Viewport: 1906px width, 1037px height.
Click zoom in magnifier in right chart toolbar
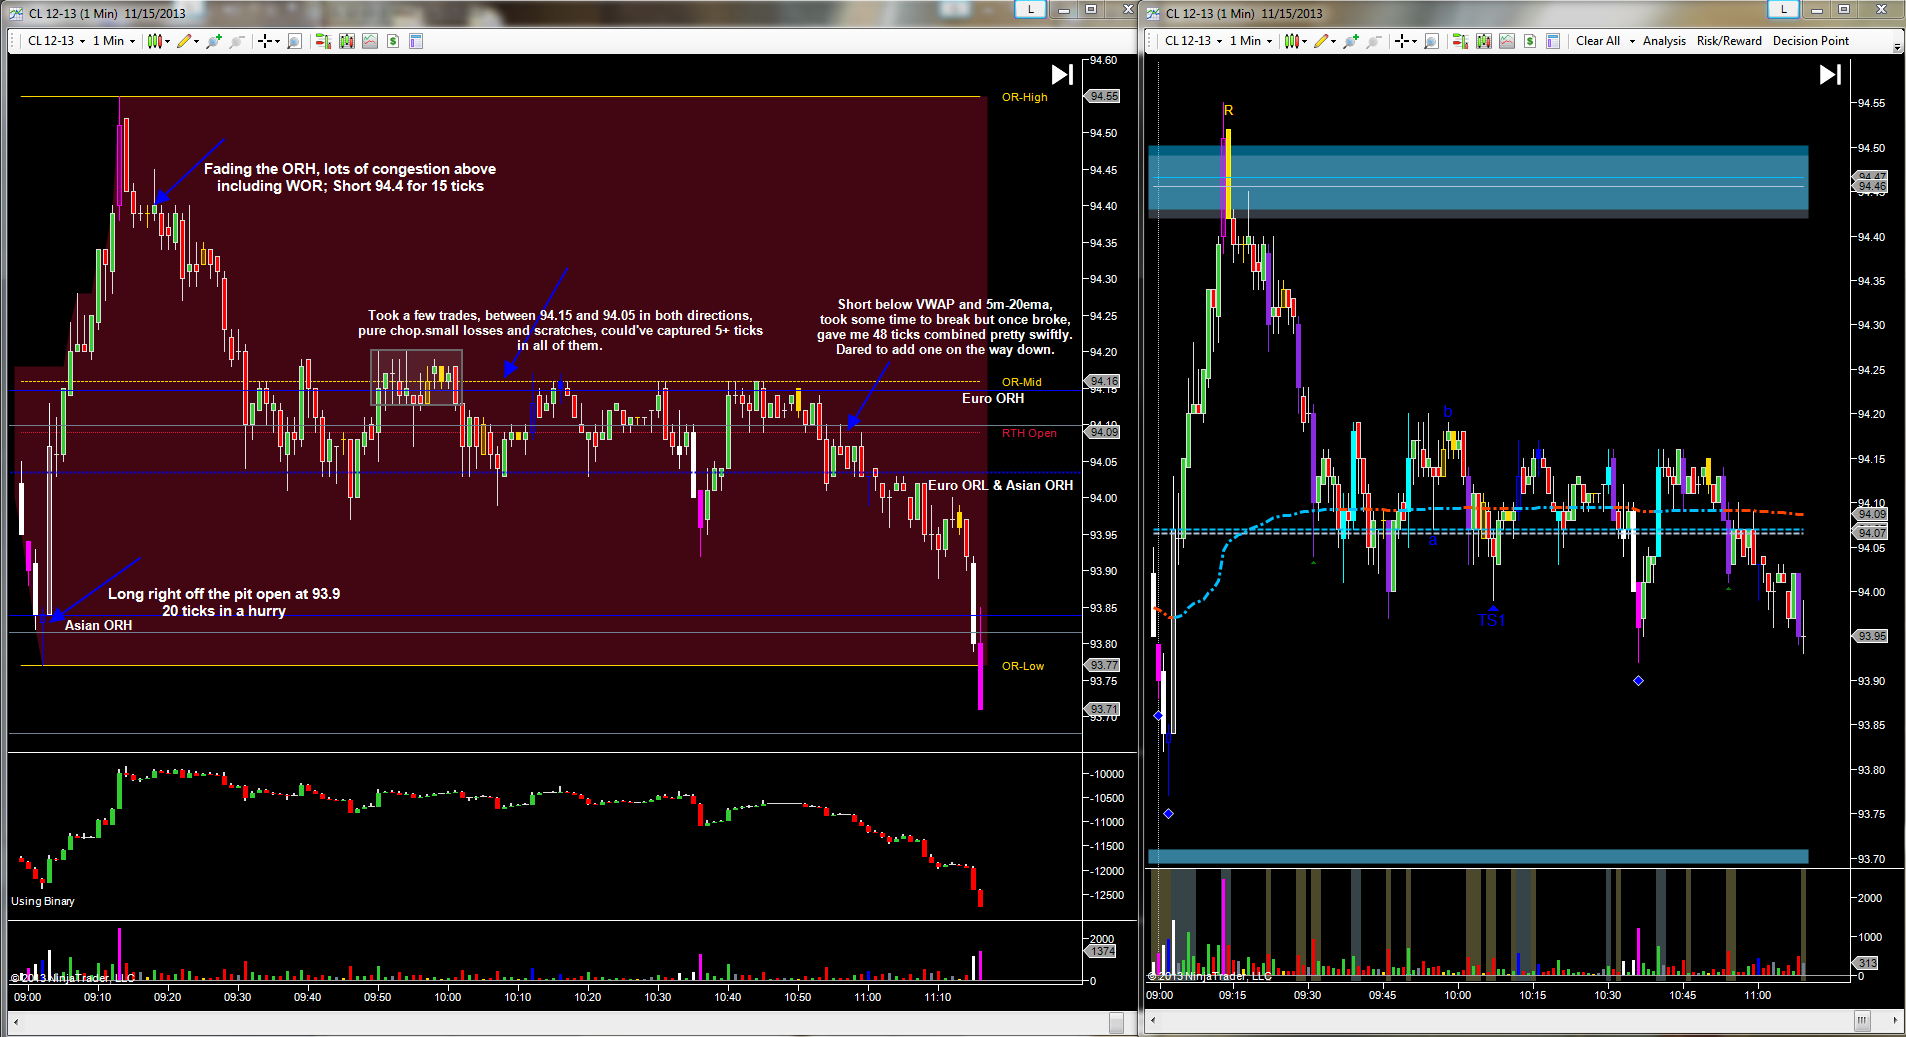pos(1350,41)
